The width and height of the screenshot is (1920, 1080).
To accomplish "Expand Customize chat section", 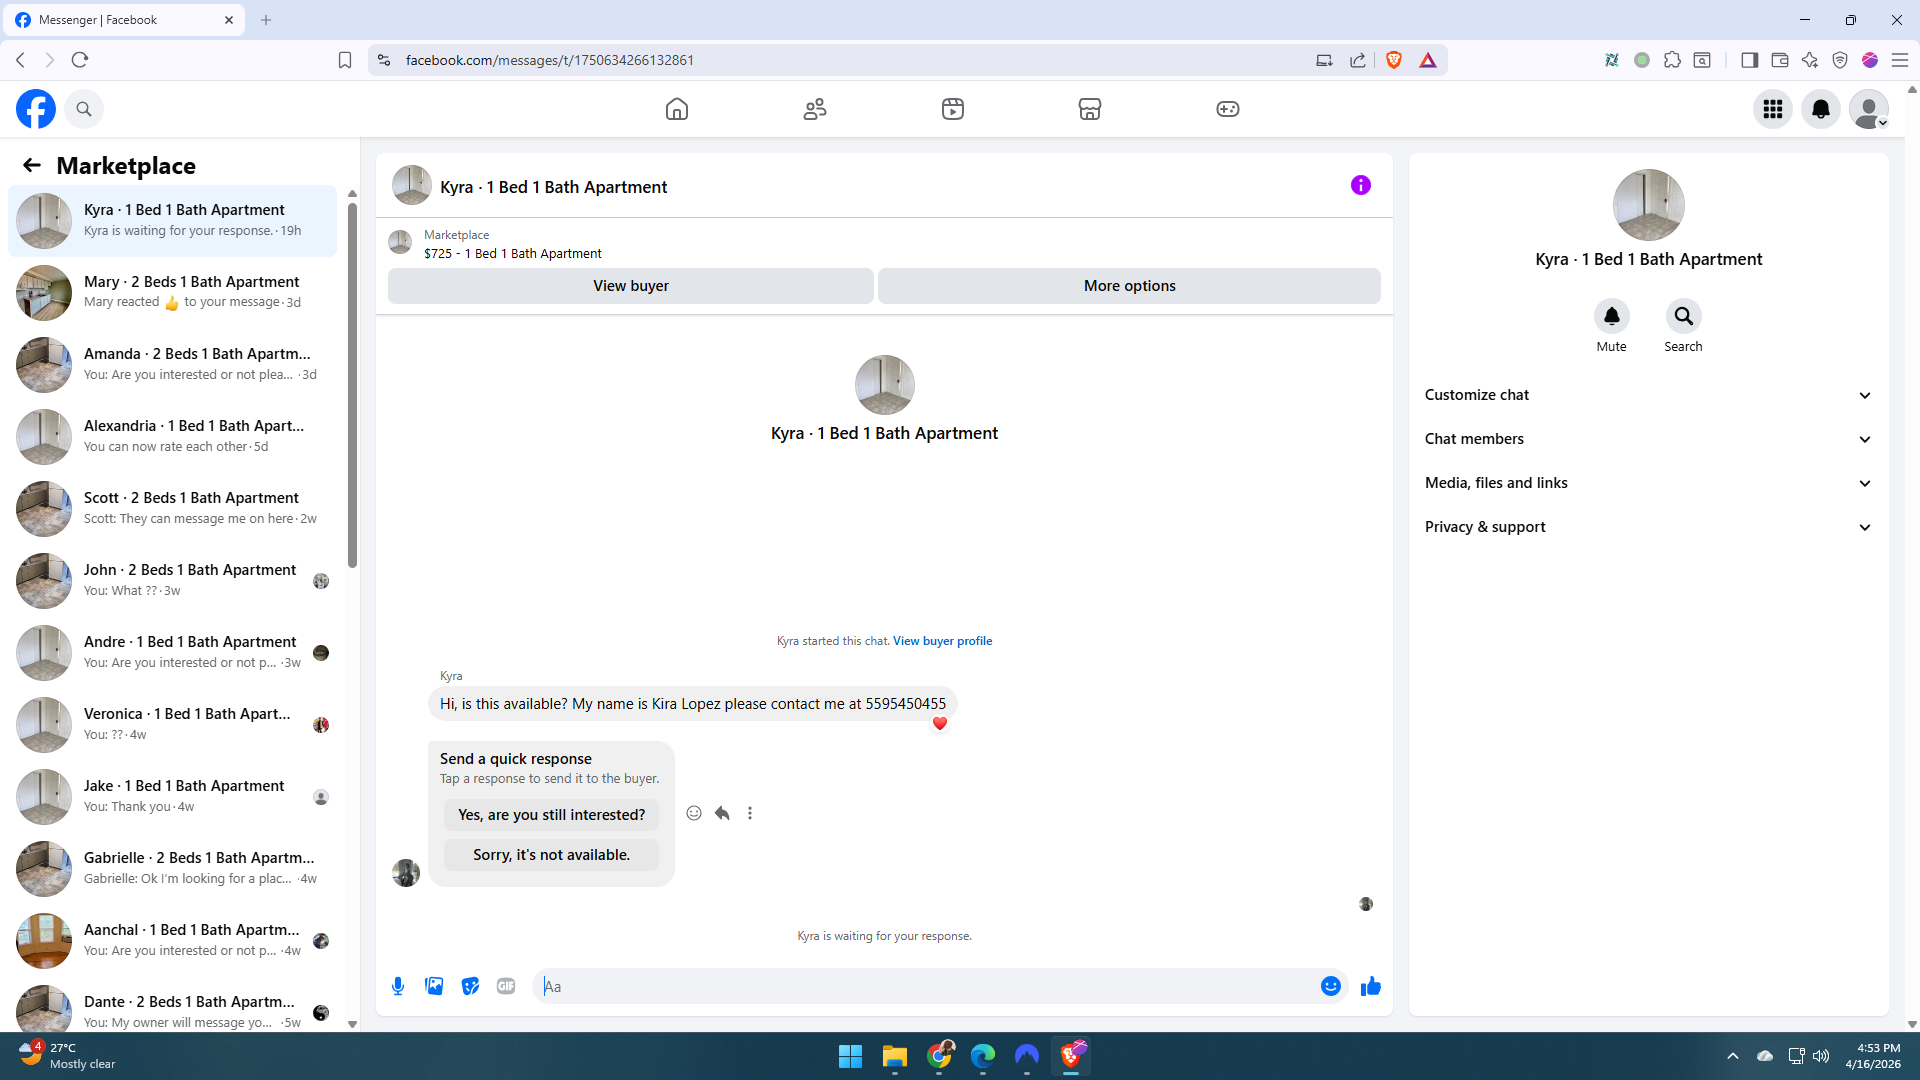I will coord(1648,395).
